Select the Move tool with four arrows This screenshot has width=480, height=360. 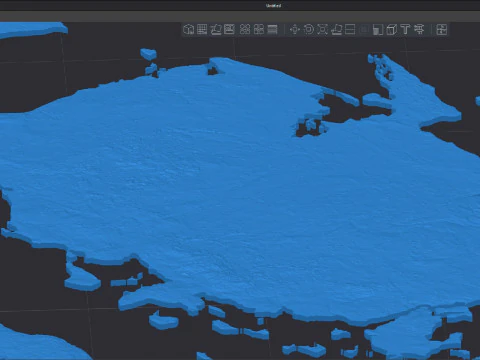(x=295, y=29)
